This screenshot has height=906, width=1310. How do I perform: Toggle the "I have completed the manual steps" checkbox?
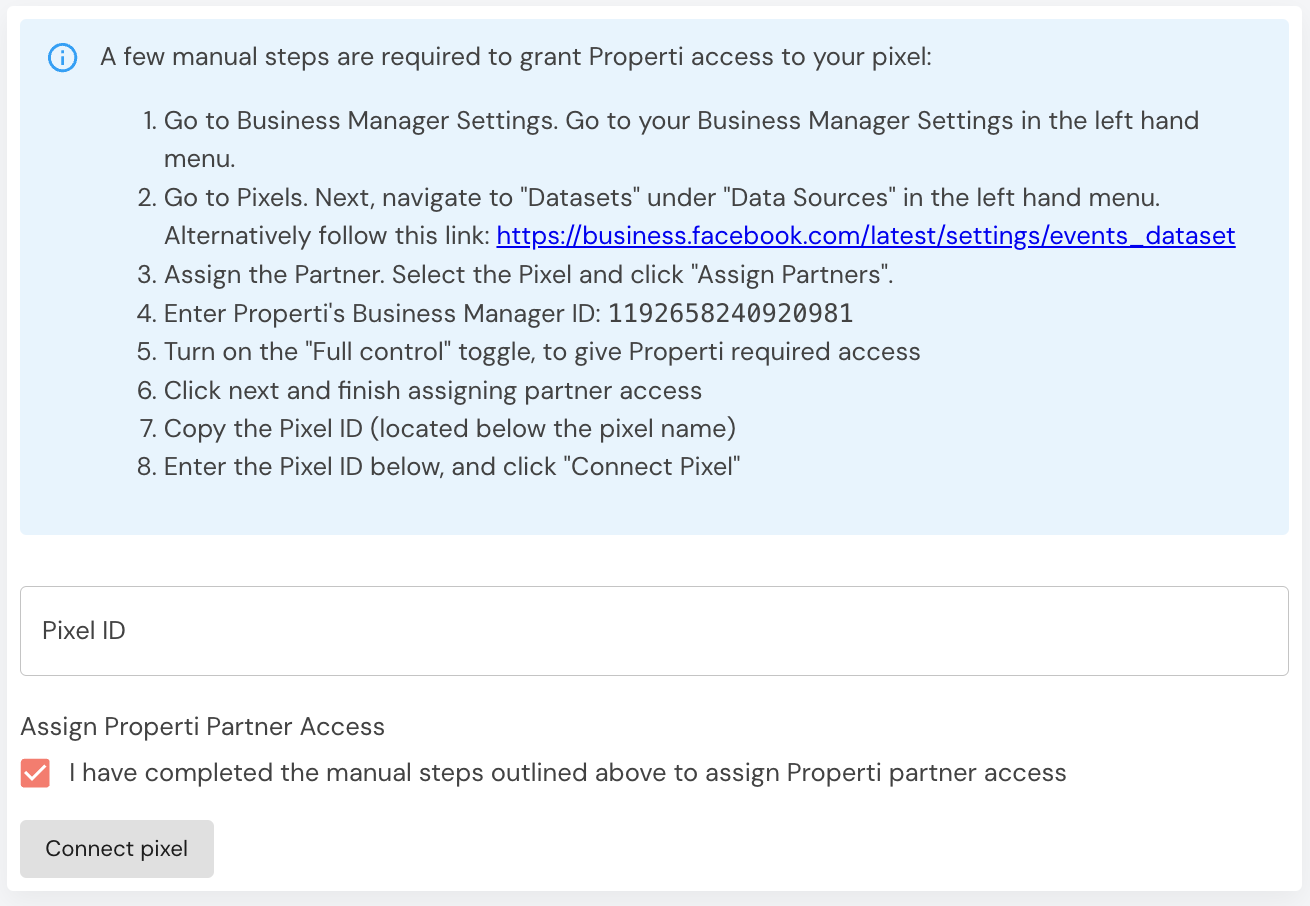35,773
